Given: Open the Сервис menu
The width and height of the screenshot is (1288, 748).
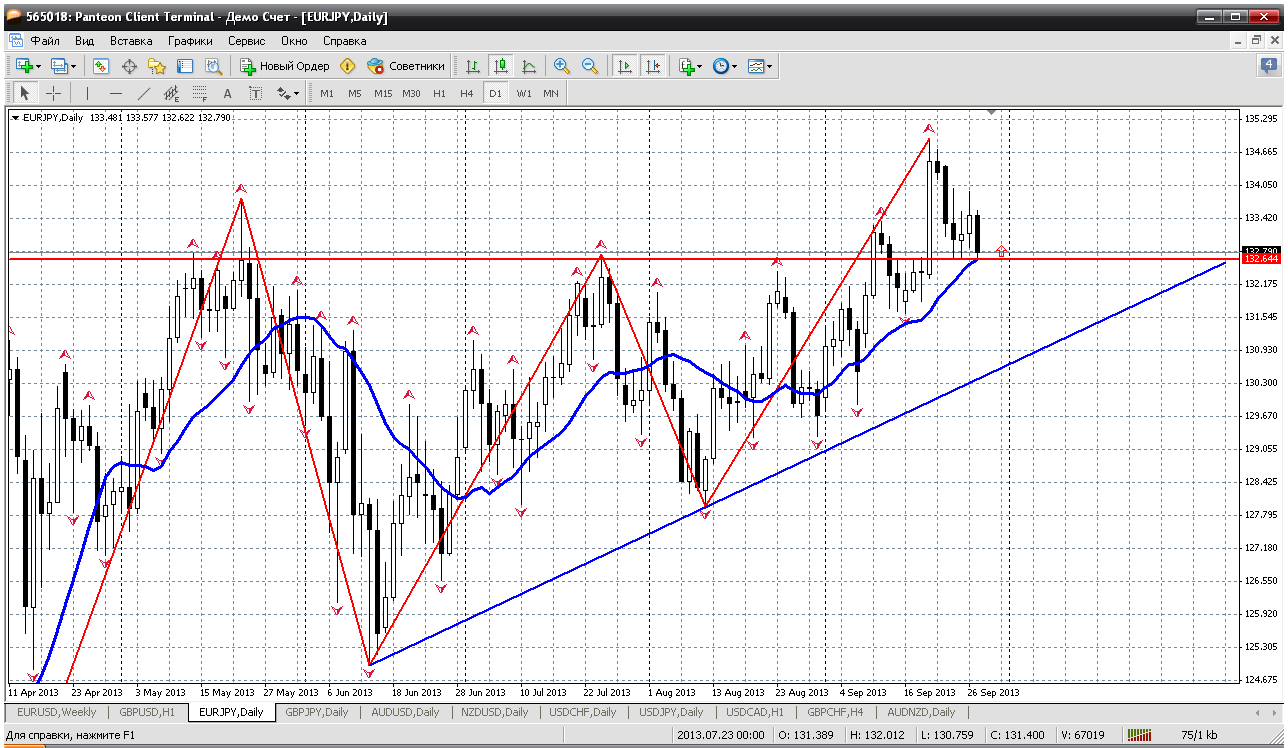Looking at the screenshot, I should pos(246,41).
